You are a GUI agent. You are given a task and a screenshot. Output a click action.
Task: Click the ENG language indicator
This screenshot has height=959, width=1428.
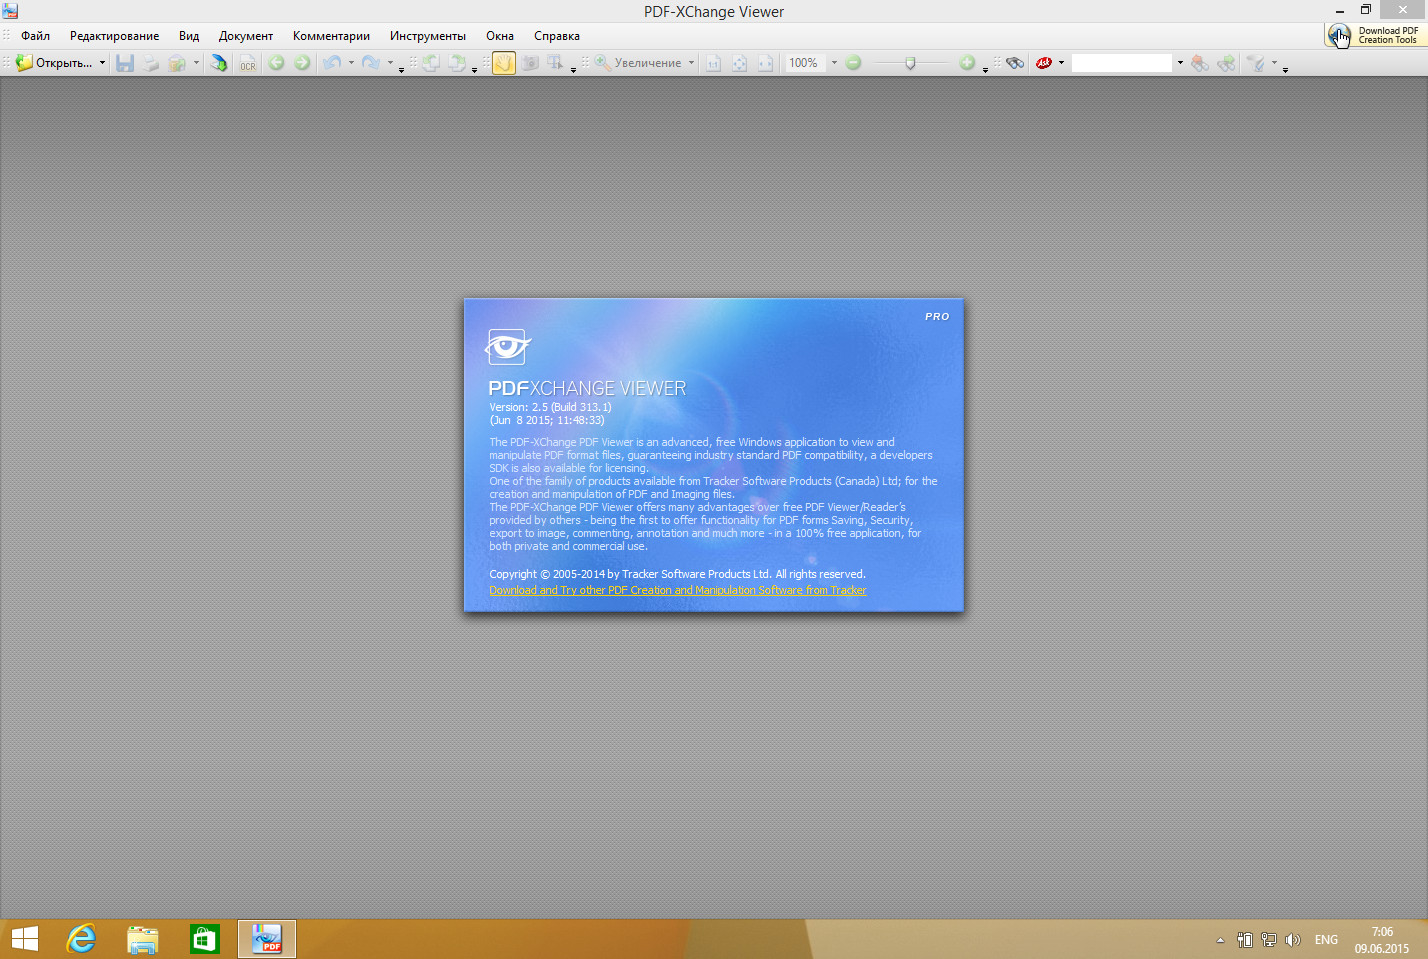pyautogui.click(x=1326, y=940)
